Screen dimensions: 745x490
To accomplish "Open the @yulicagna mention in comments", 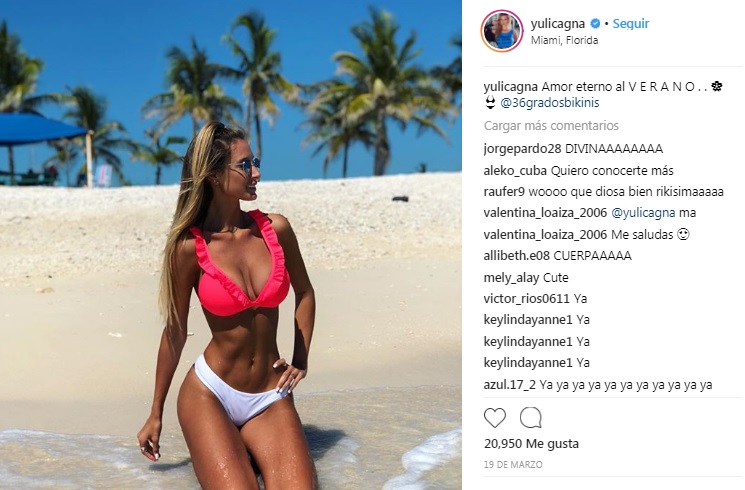I will coord(643,213).
